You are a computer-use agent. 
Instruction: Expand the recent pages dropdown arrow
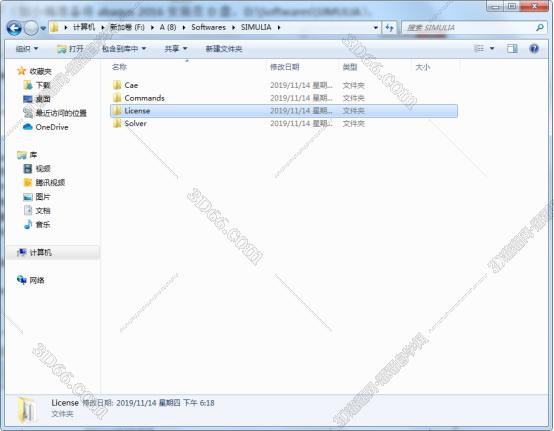[43, 28]
